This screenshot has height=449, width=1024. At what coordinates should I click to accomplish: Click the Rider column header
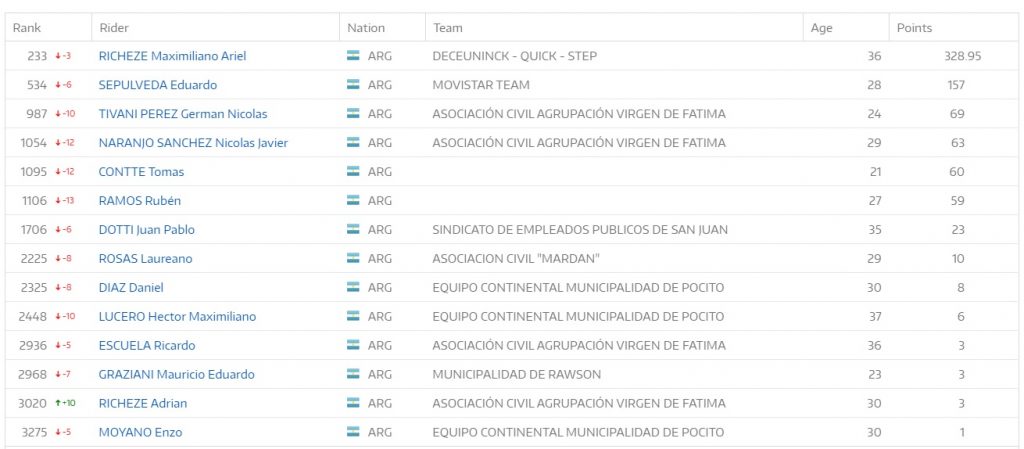click(x=114, y=28)
